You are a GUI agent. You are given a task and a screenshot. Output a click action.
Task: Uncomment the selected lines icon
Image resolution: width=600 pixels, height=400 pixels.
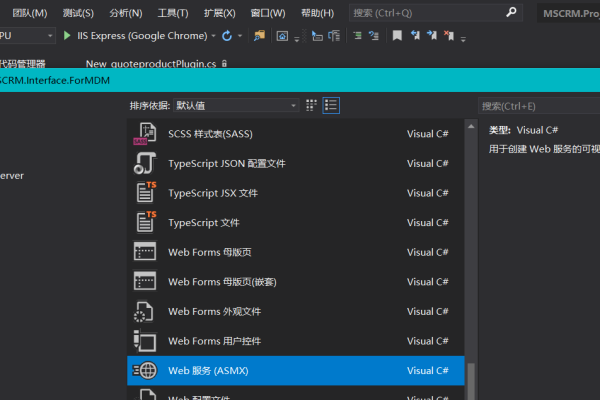click(373, 36)
